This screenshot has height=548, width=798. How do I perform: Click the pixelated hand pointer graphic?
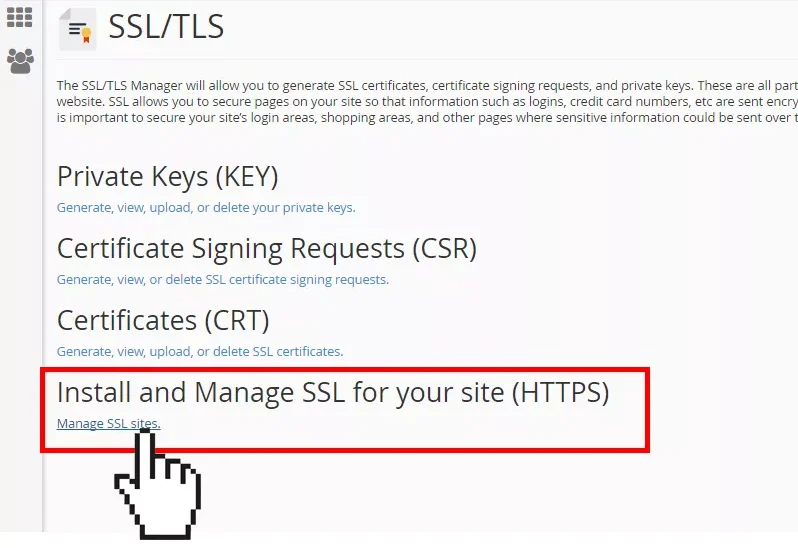[x=158, y=484]
